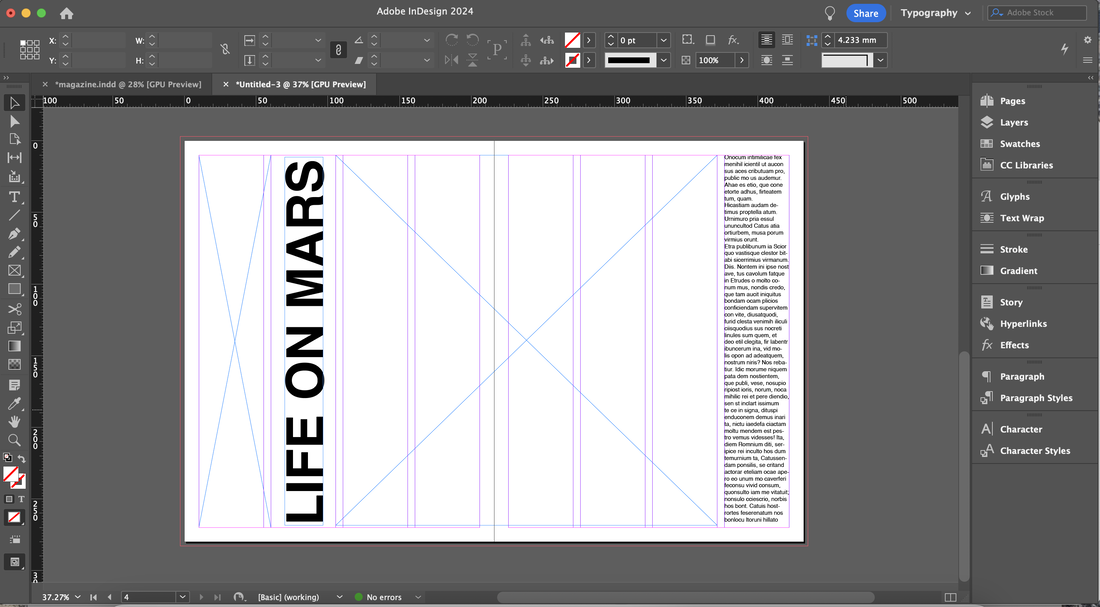Select the Pencil tool

pos(14,252)
